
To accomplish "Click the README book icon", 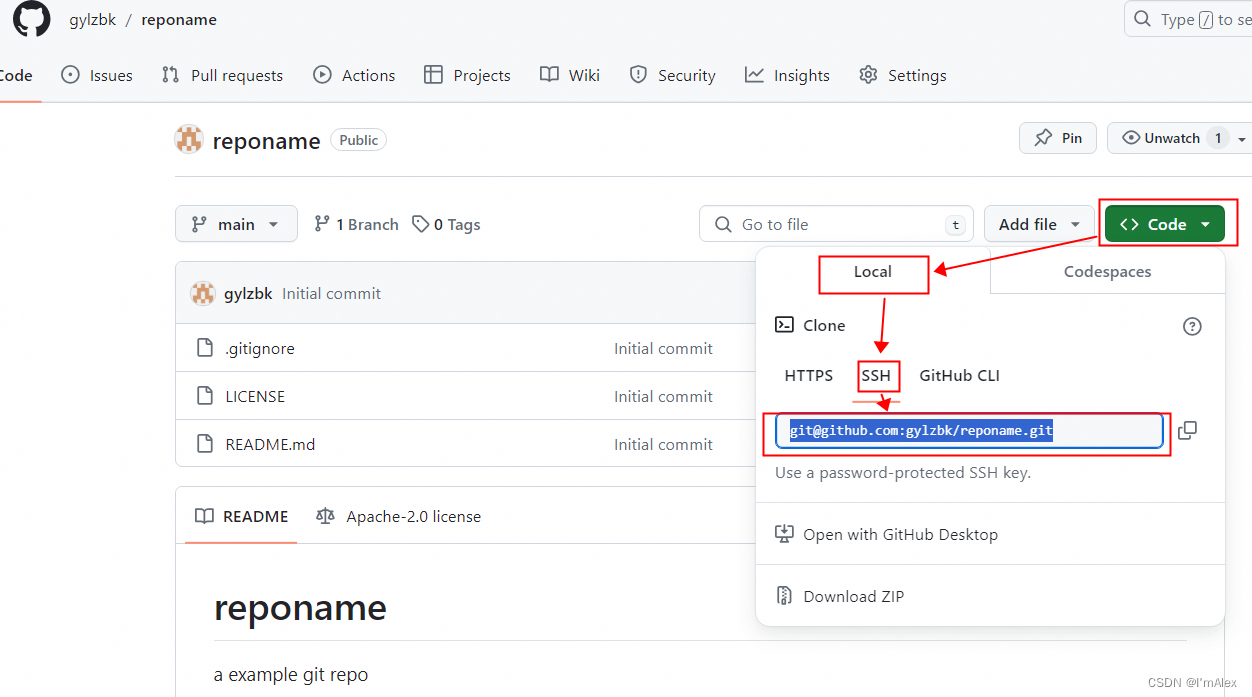I will click(x=204, y=516).
